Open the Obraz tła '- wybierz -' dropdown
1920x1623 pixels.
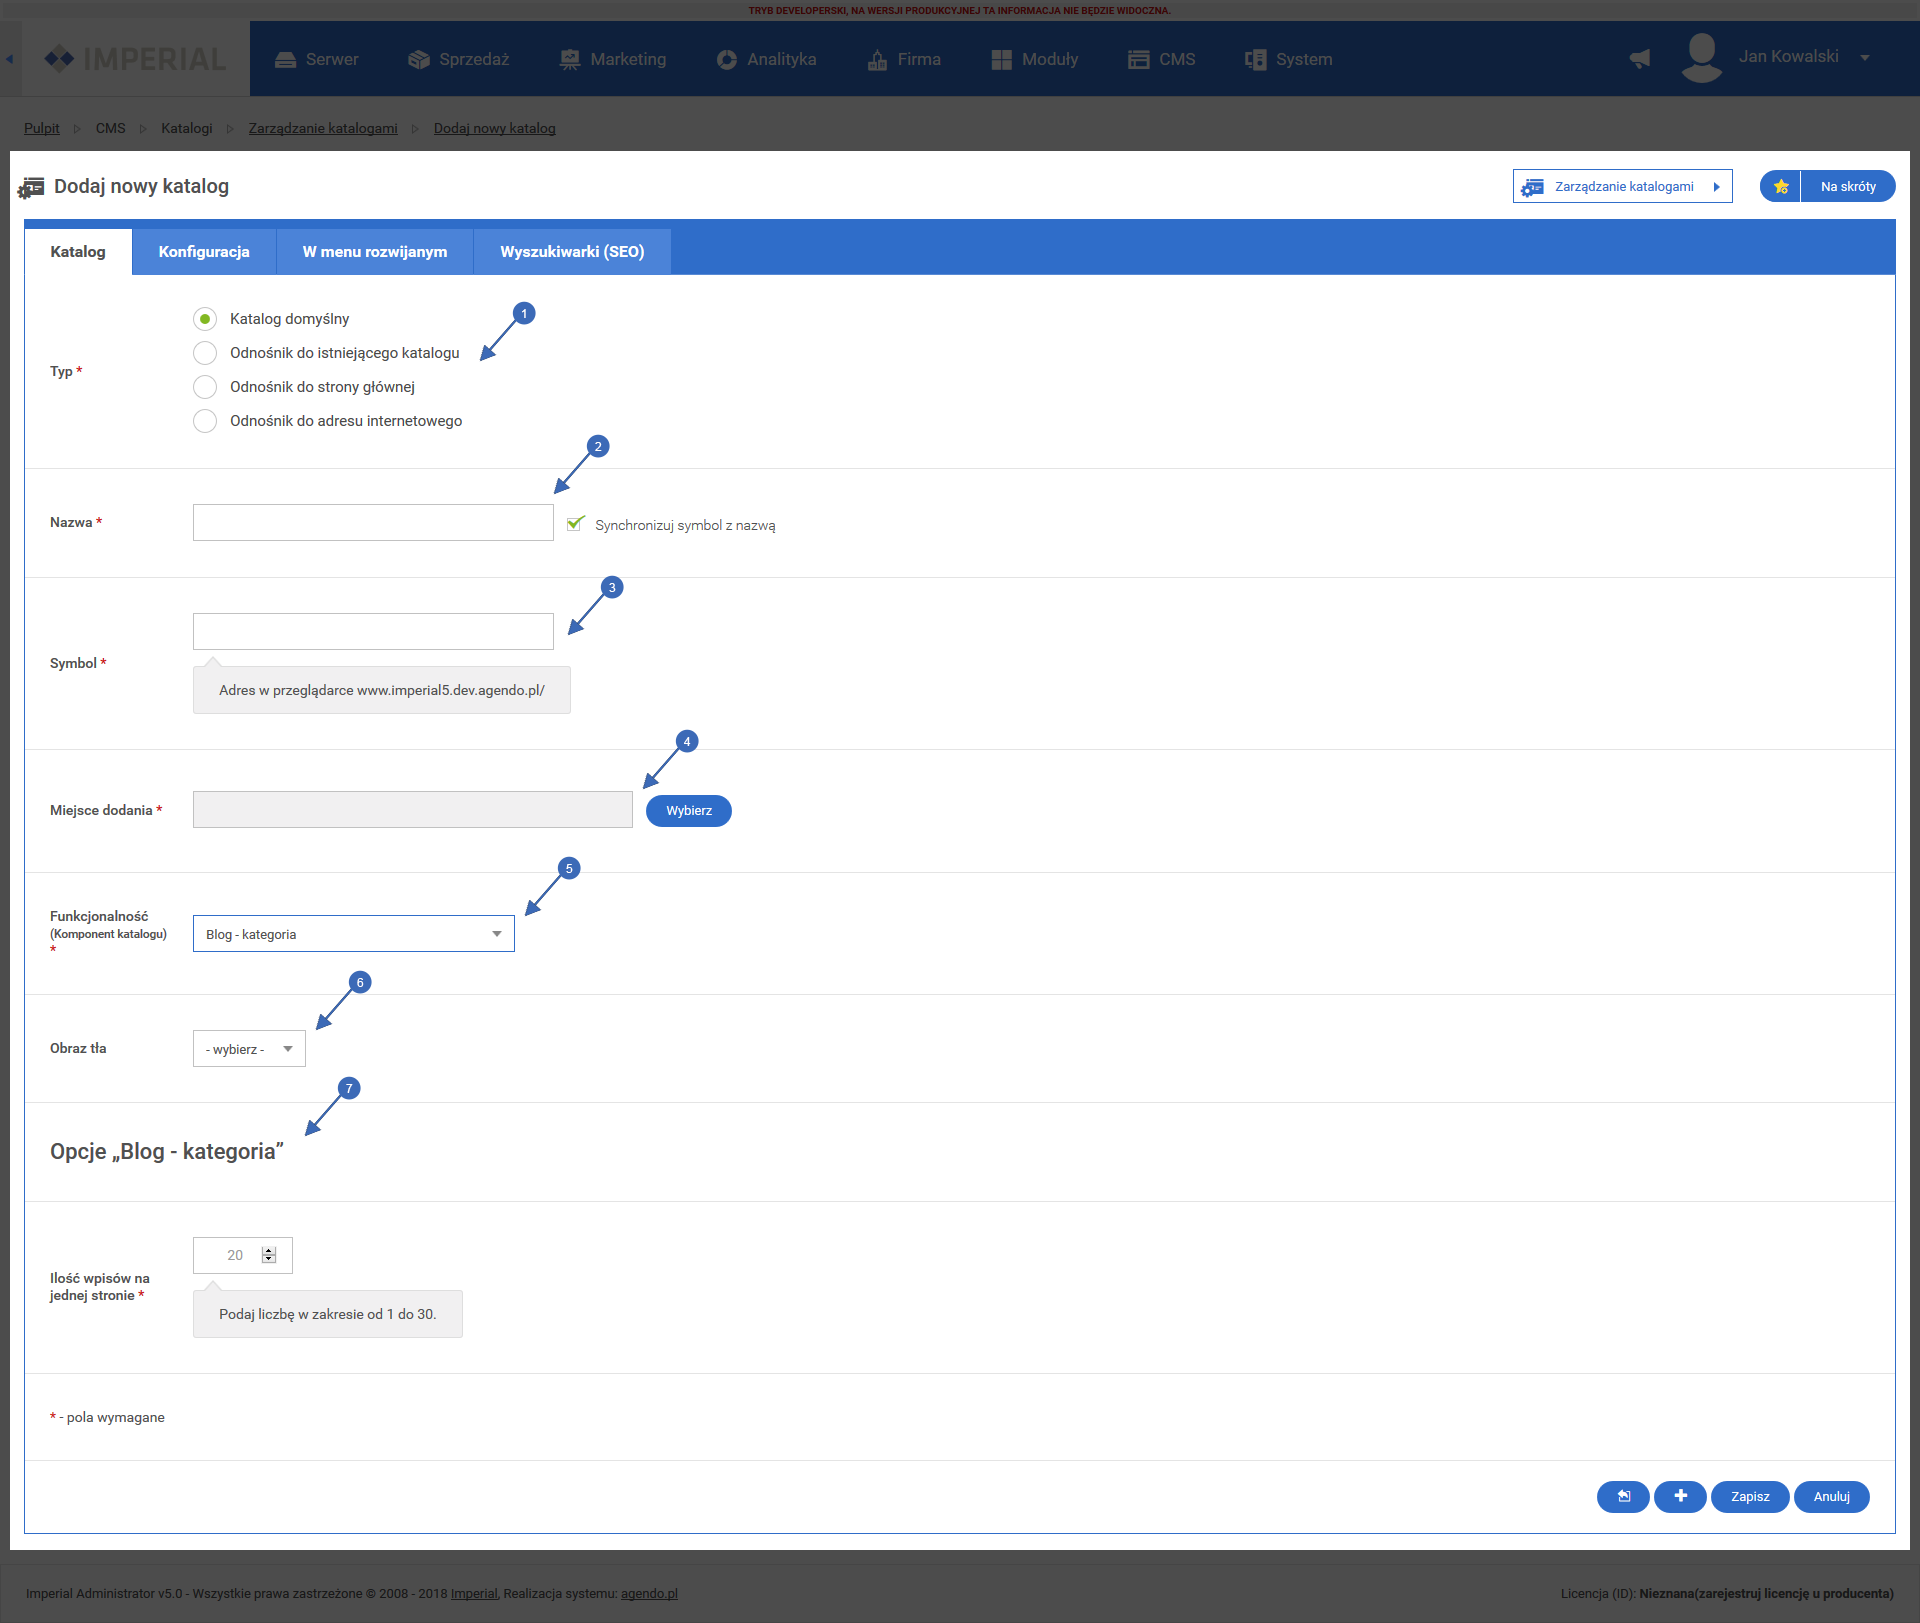249,1049
